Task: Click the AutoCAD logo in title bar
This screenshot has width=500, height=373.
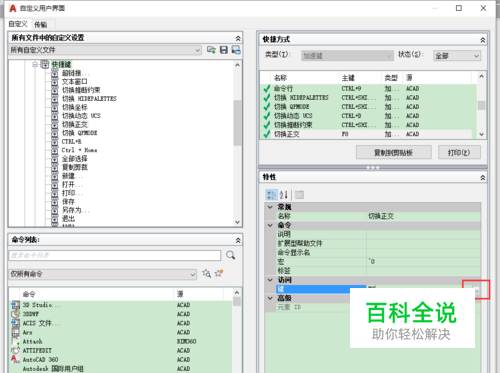Action: point(13,8)
